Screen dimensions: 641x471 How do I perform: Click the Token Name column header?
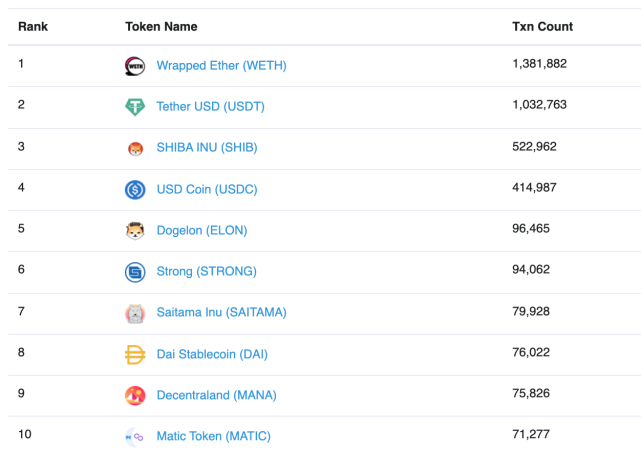coord(161,27)
